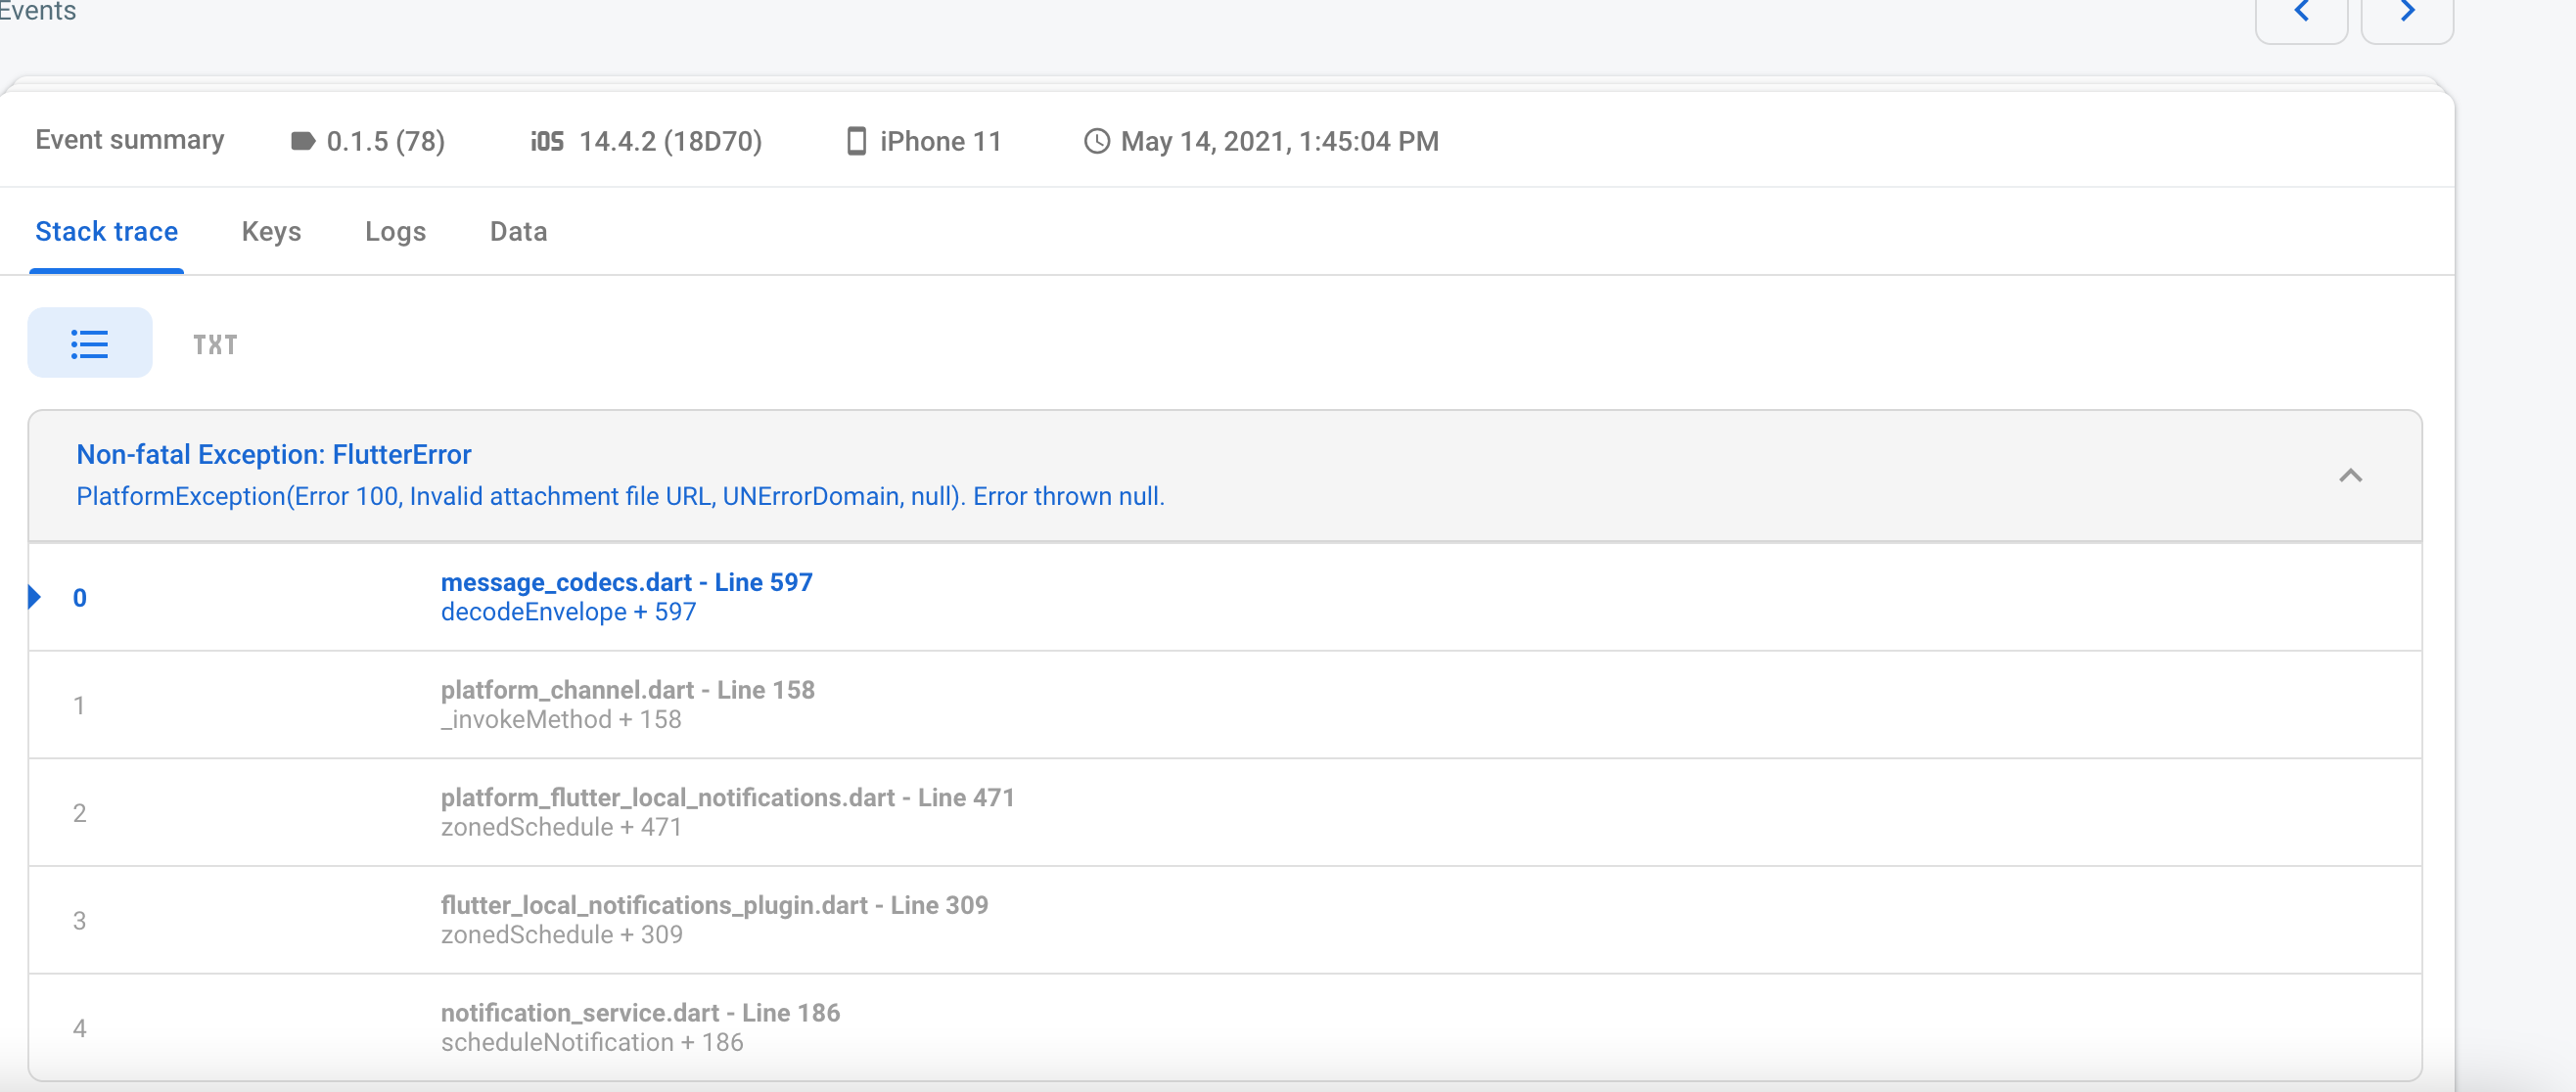Click the PlatformException error message text
This screenshot has height=1092, width=2576.
tap(620, 495)
